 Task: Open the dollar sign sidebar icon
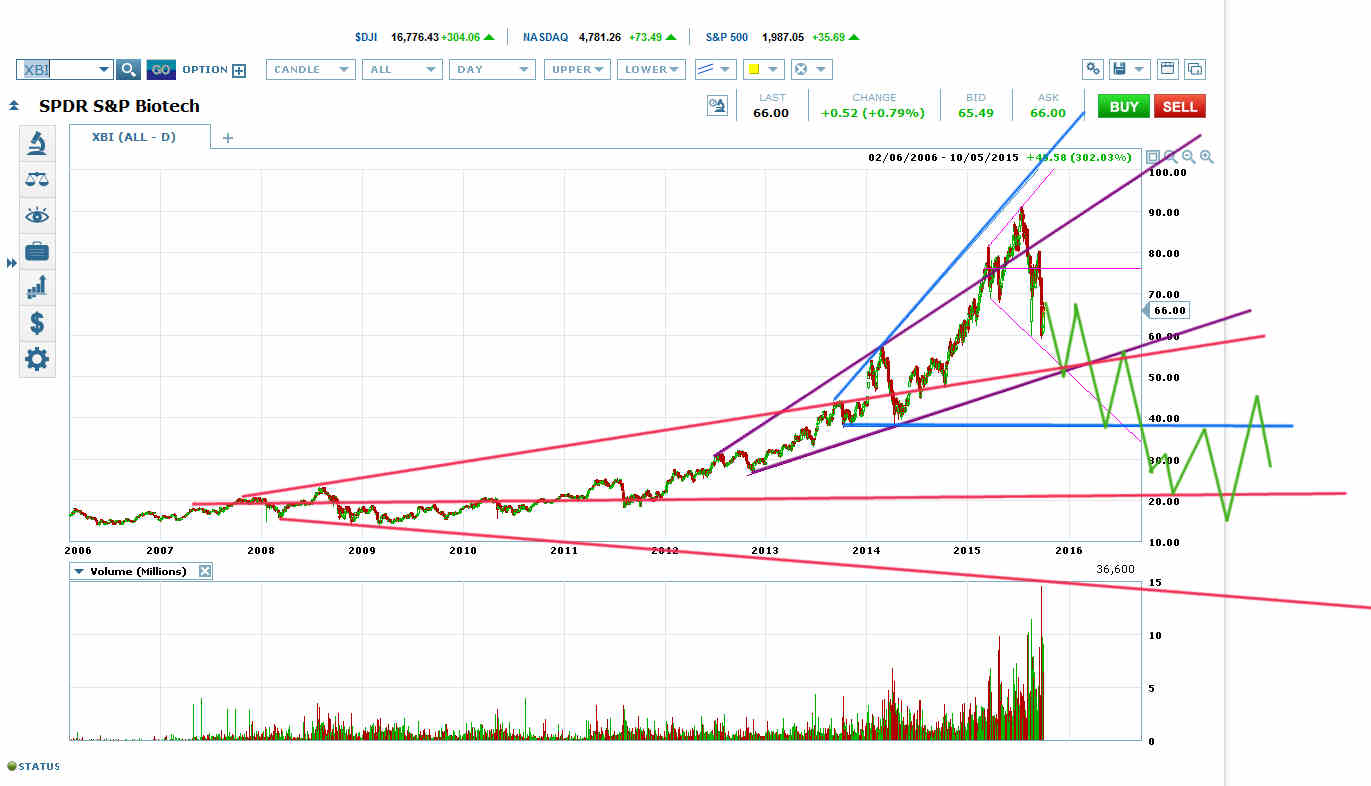(x=37, y=323)
